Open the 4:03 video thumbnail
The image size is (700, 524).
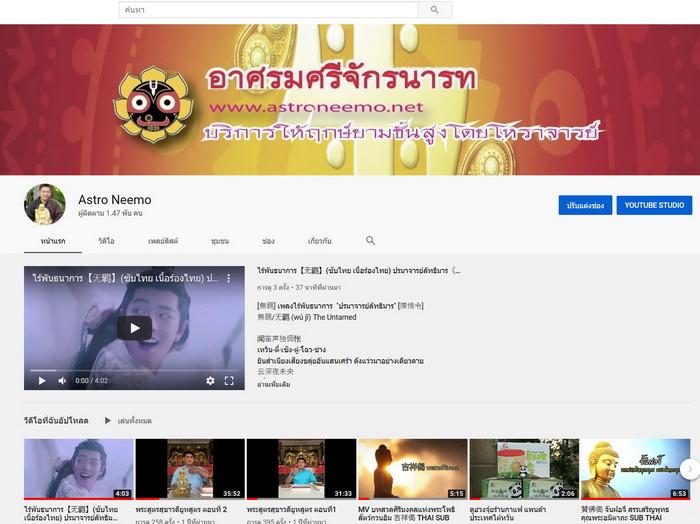pos(79,469)
